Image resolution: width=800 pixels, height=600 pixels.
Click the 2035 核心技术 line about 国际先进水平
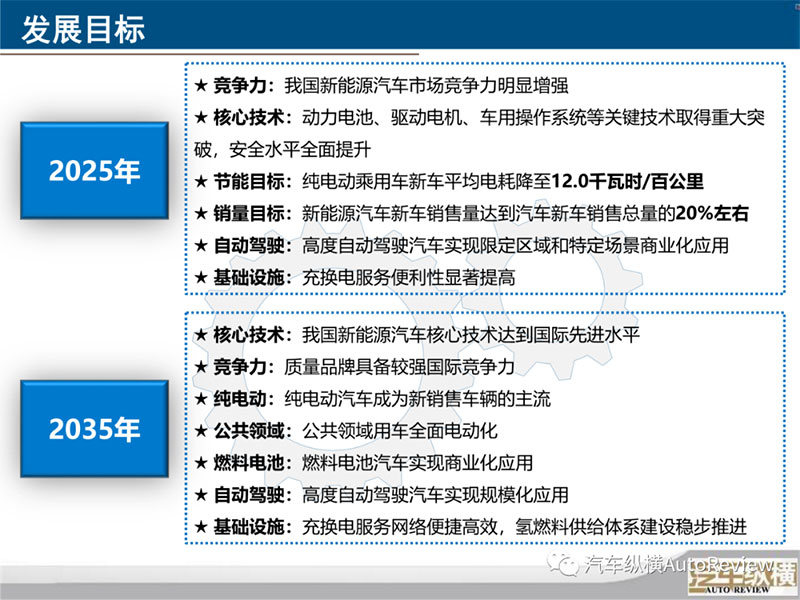[x=417, y=335]
